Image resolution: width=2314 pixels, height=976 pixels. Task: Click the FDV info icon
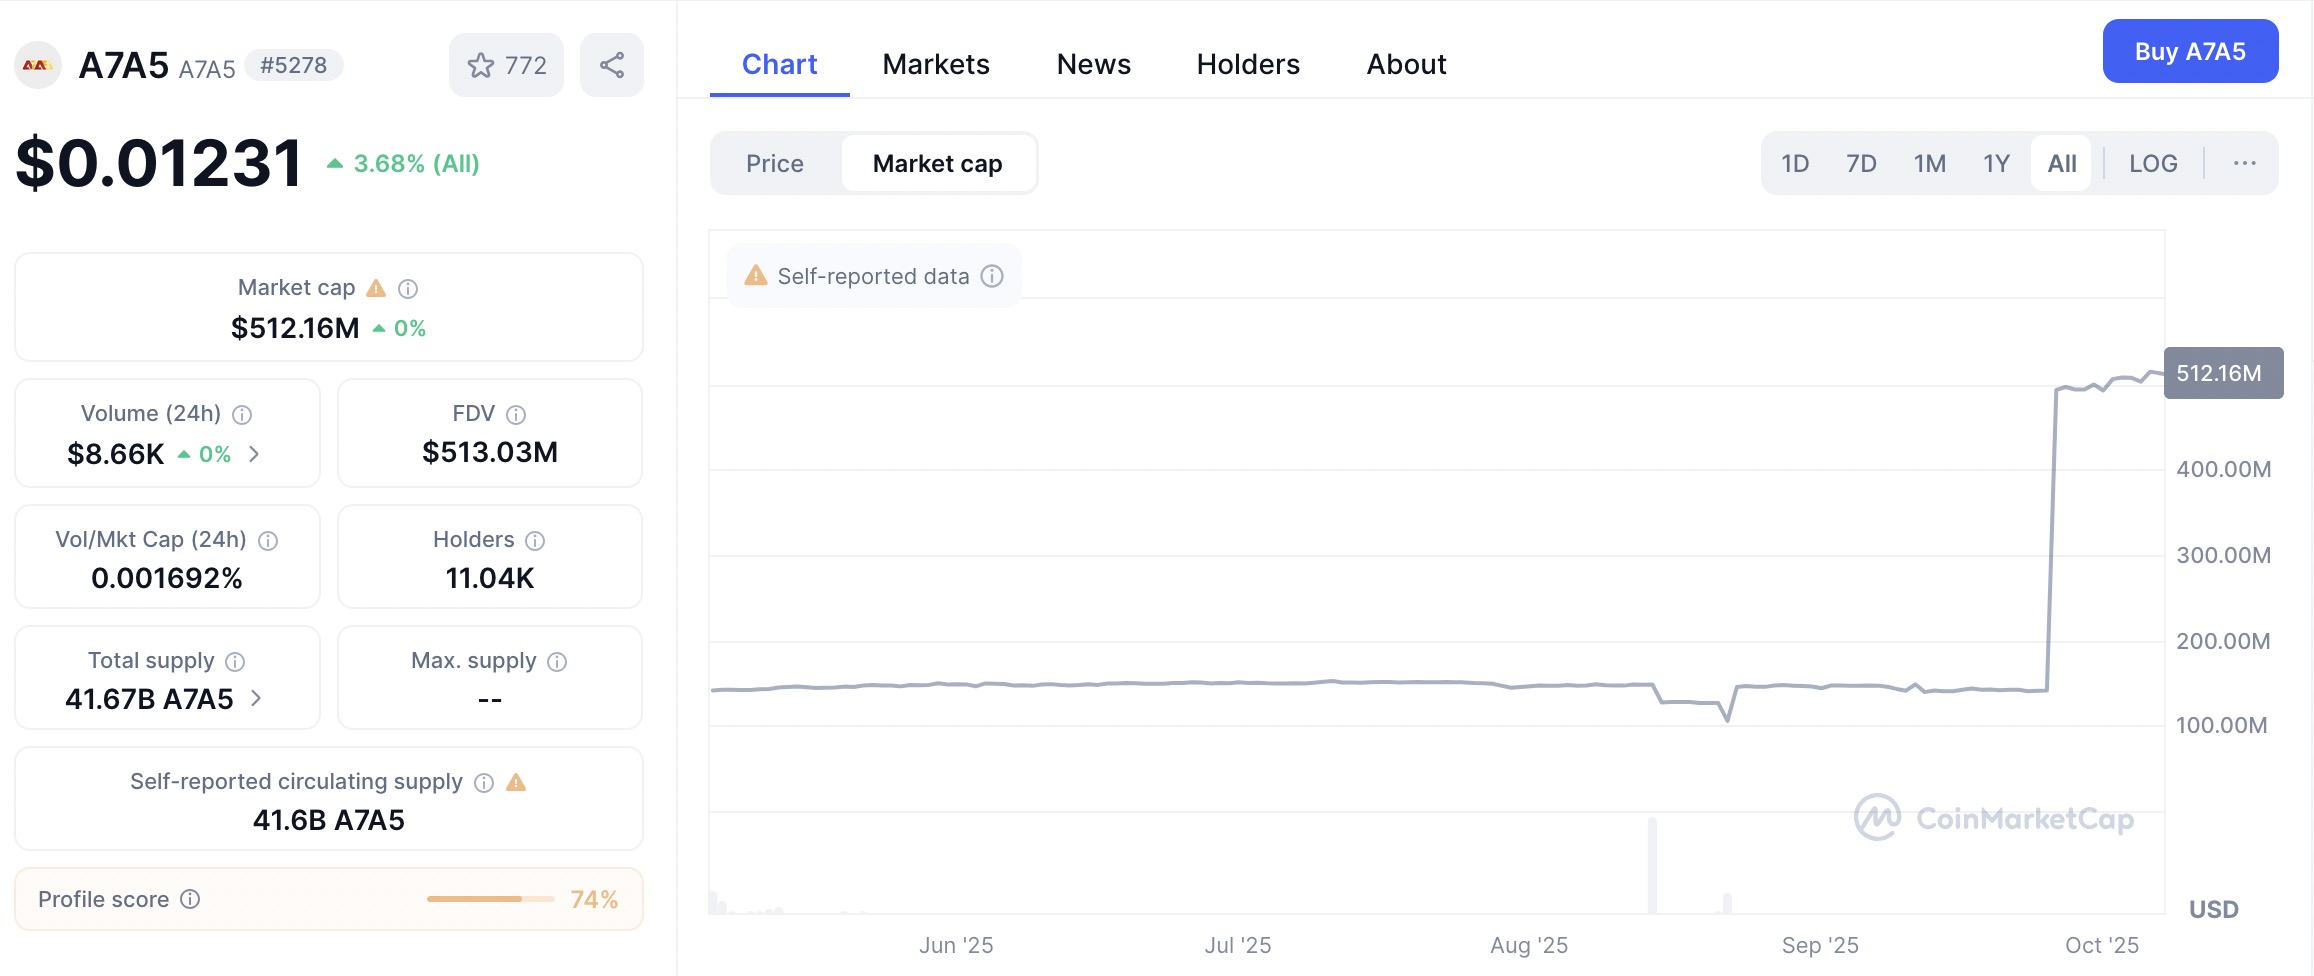[516, 415]
